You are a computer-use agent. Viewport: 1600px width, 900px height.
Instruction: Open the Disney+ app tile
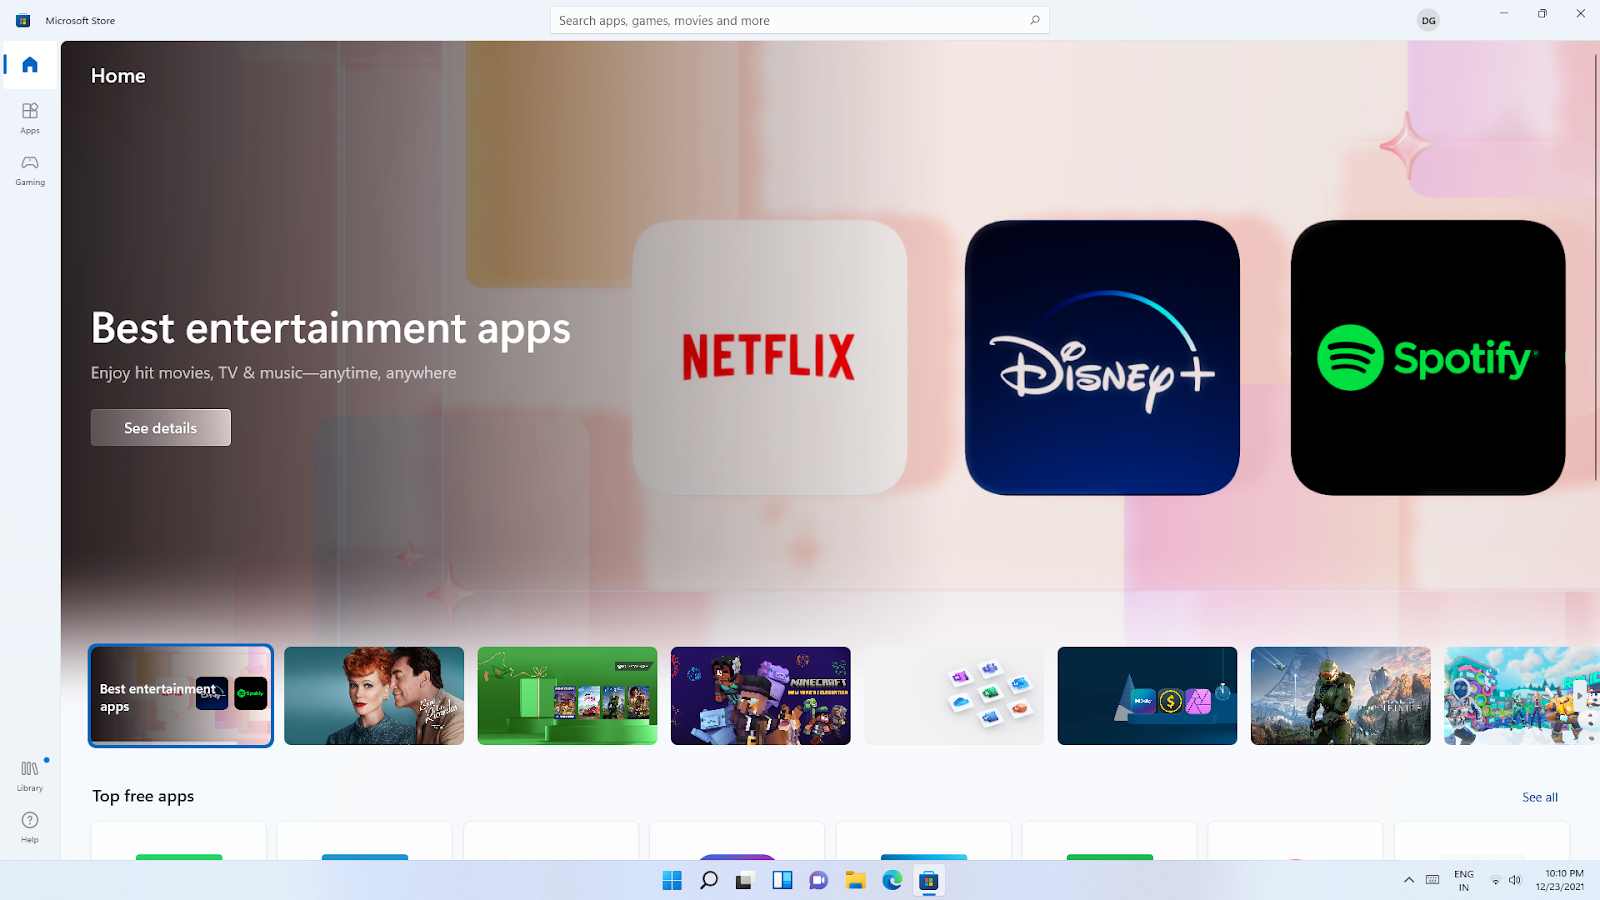click(x=1102, y=357)
